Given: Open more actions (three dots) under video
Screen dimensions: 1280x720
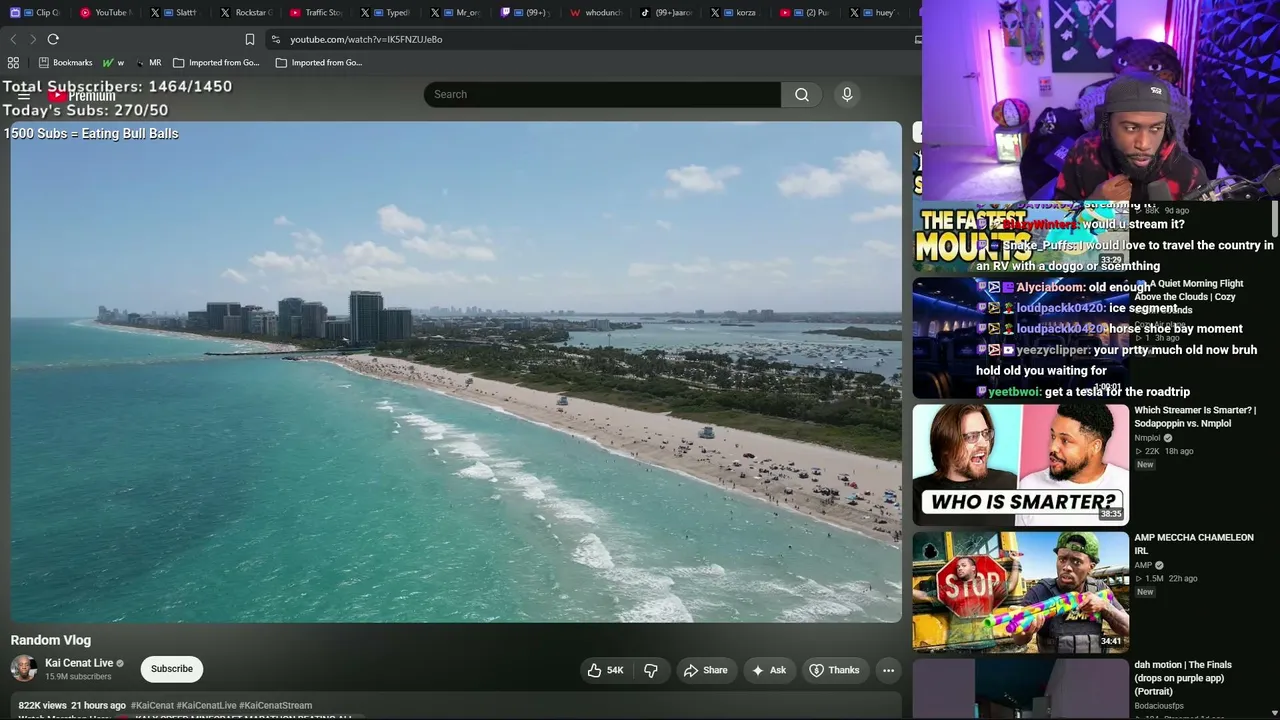Looking at the screenshot, I should pyautogui.click(x=888, y=670).
